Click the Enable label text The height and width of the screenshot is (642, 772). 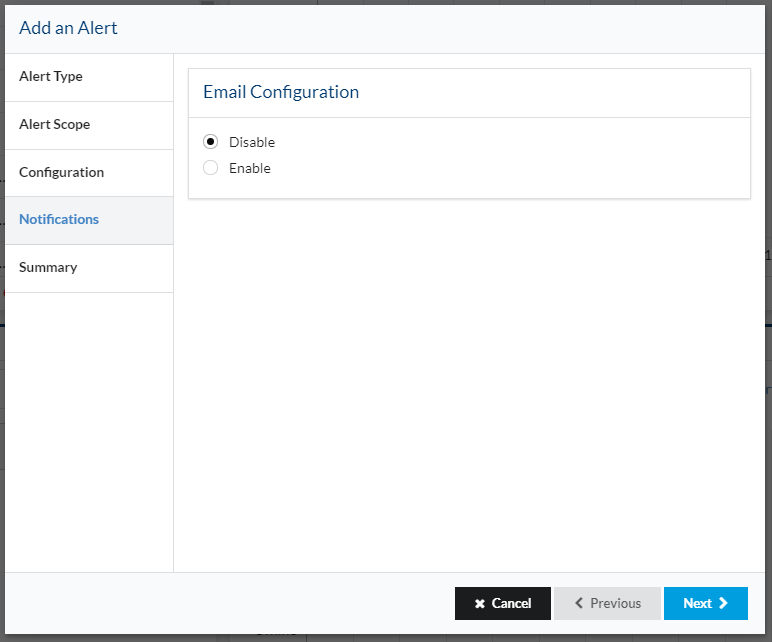(x=250, y=168)
